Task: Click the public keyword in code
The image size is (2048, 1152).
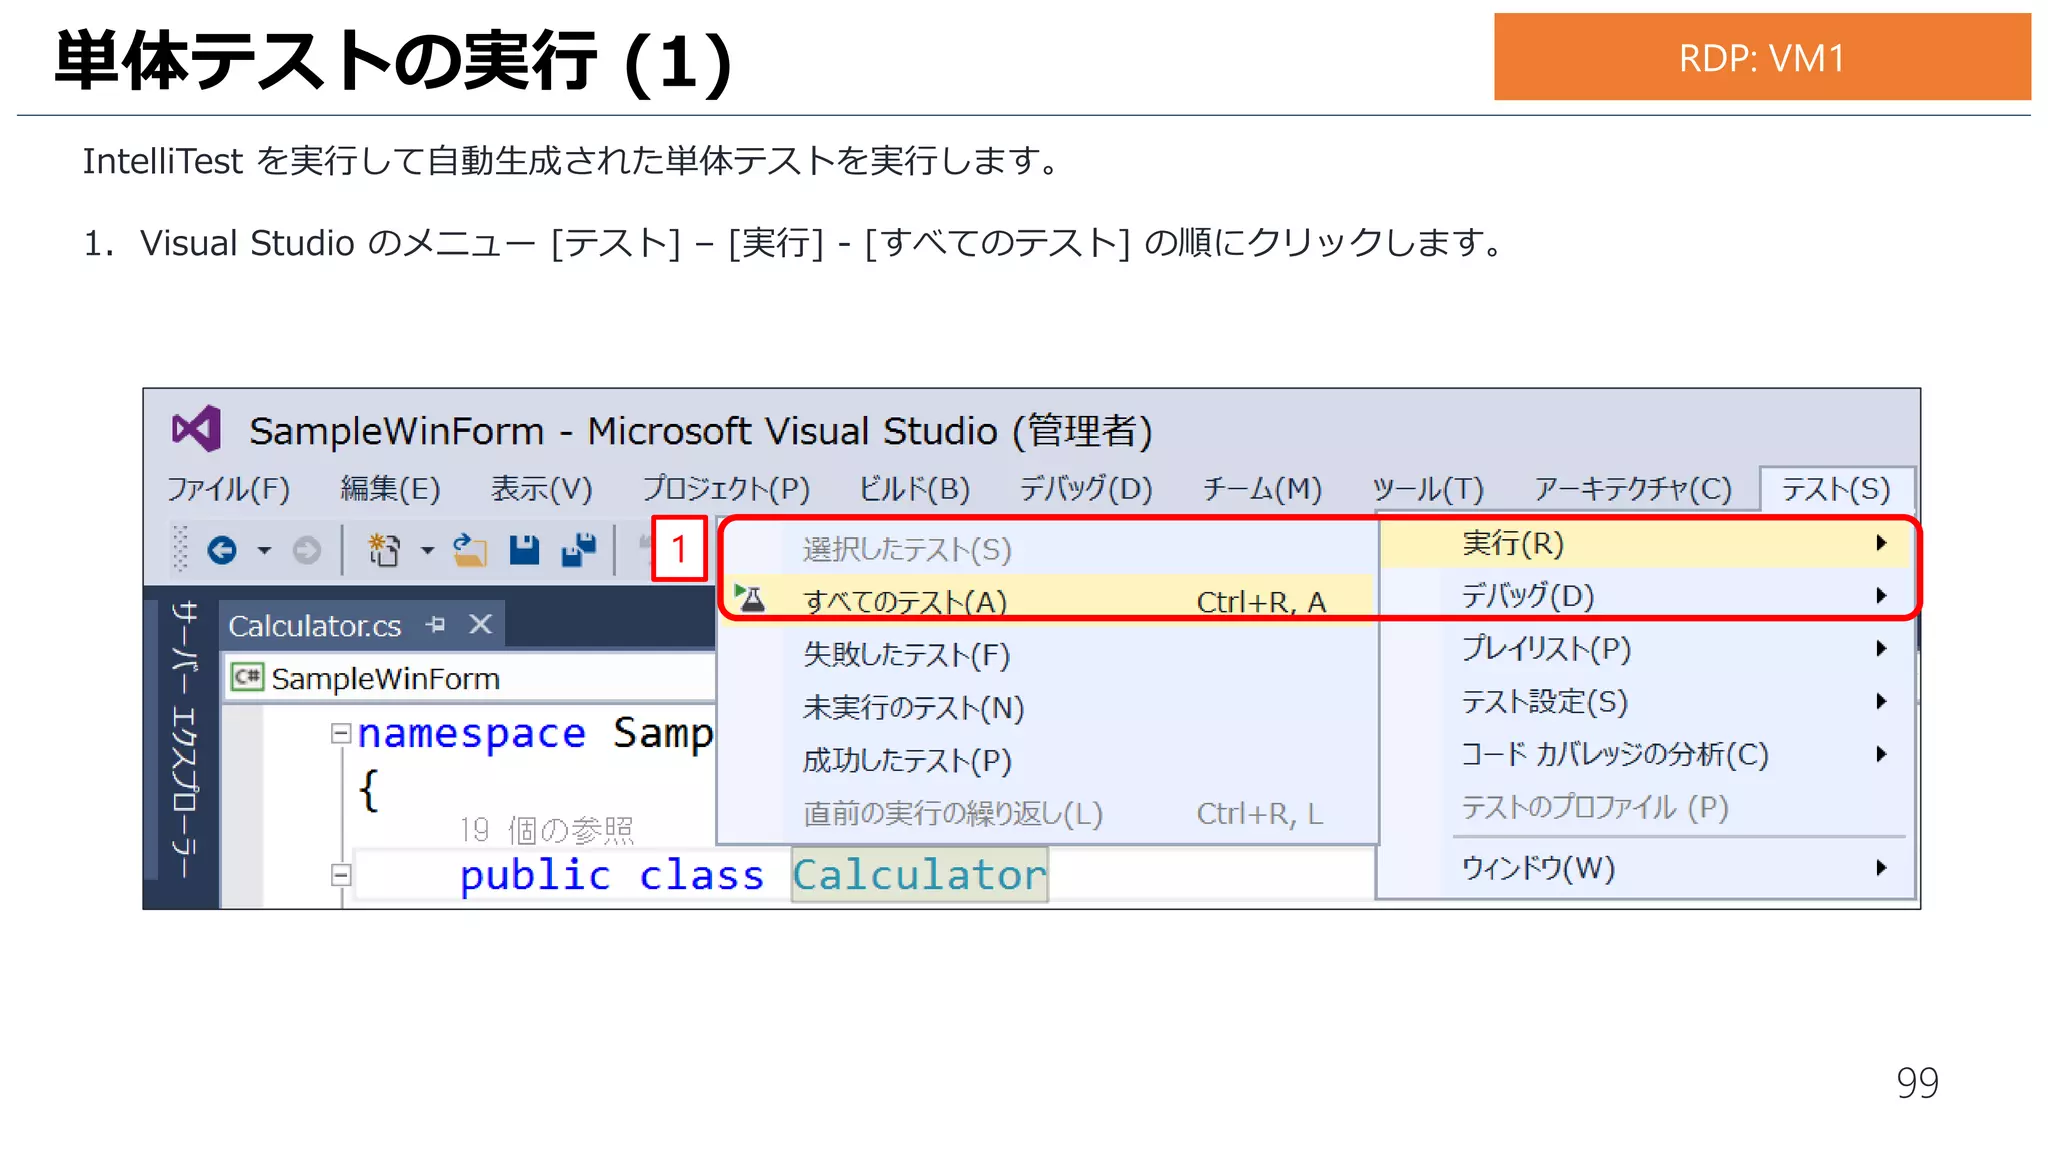Action: (535, 875)
